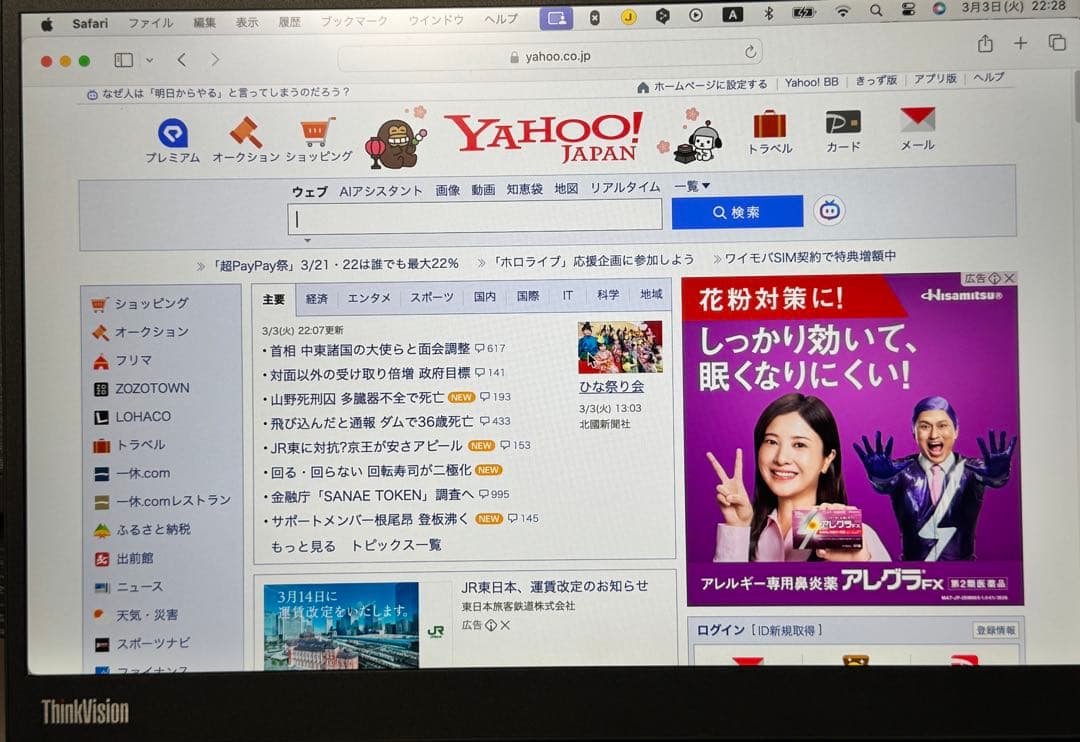Expand the 一覧 search category dropdown

tap(692, 186)
